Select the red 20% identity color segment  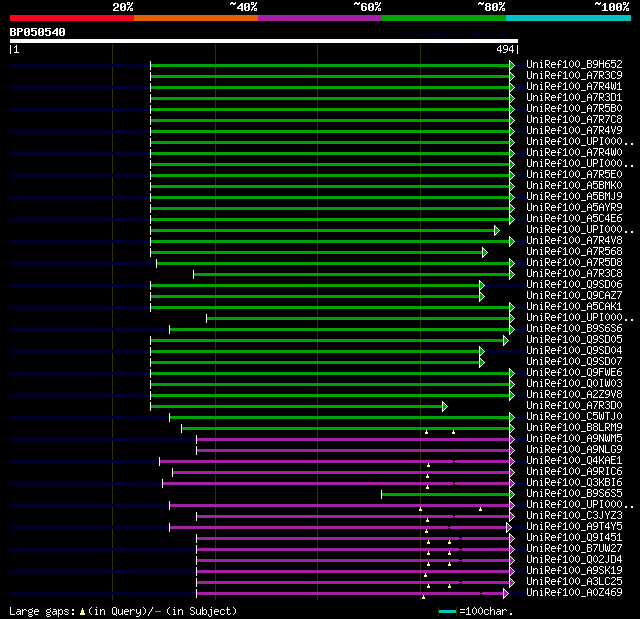click(x=72, y=18)
